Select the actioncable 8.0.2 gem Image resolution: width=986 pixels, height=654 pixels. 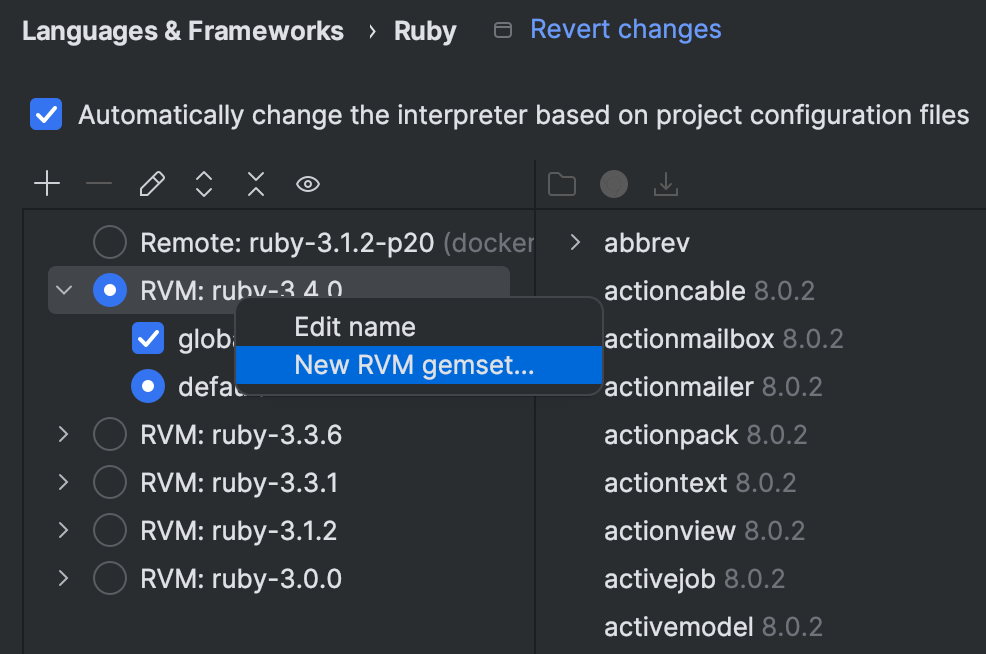[709, 291]
